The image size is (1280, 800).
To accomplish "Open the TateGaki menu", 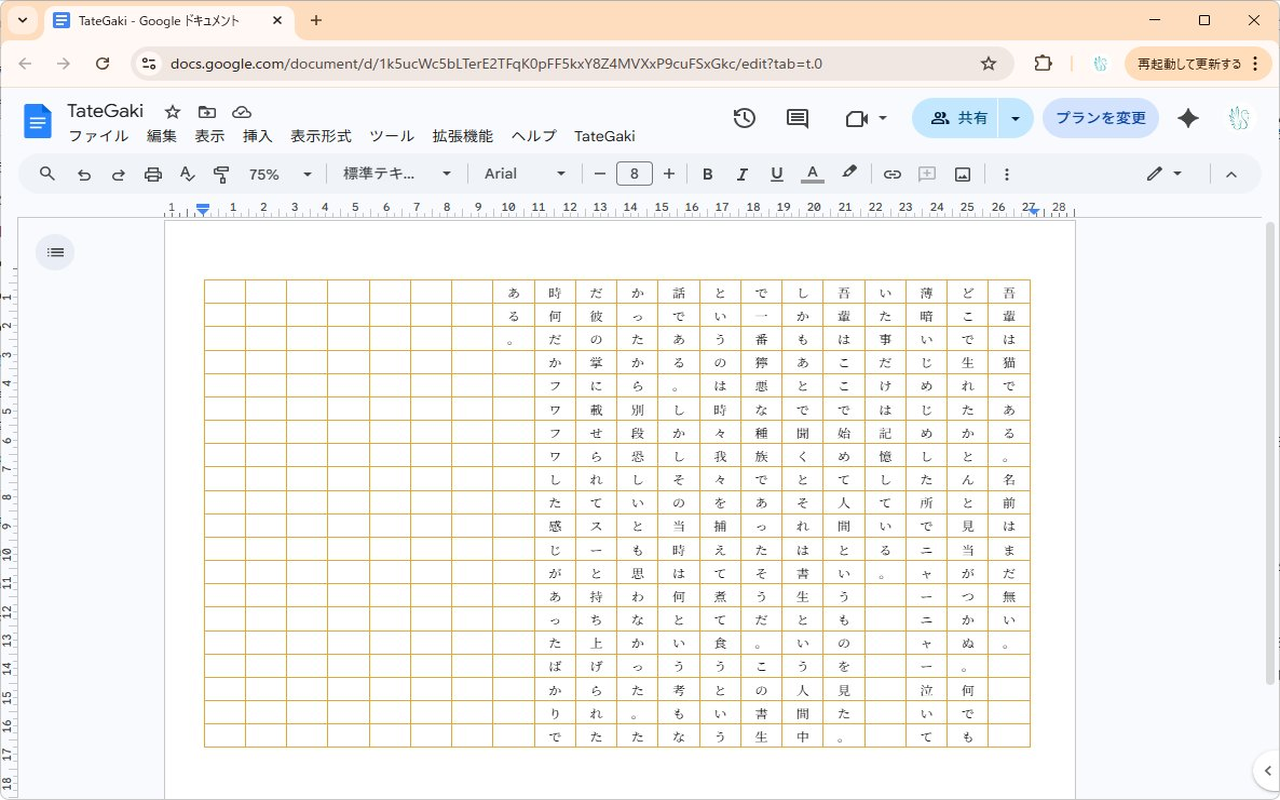I will [605, 136].
